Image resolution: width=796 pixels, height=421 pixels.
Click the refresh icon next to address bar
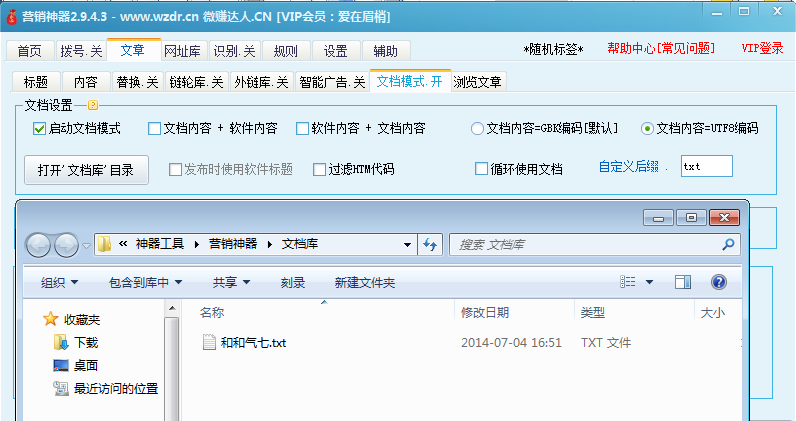pos(430,244)
